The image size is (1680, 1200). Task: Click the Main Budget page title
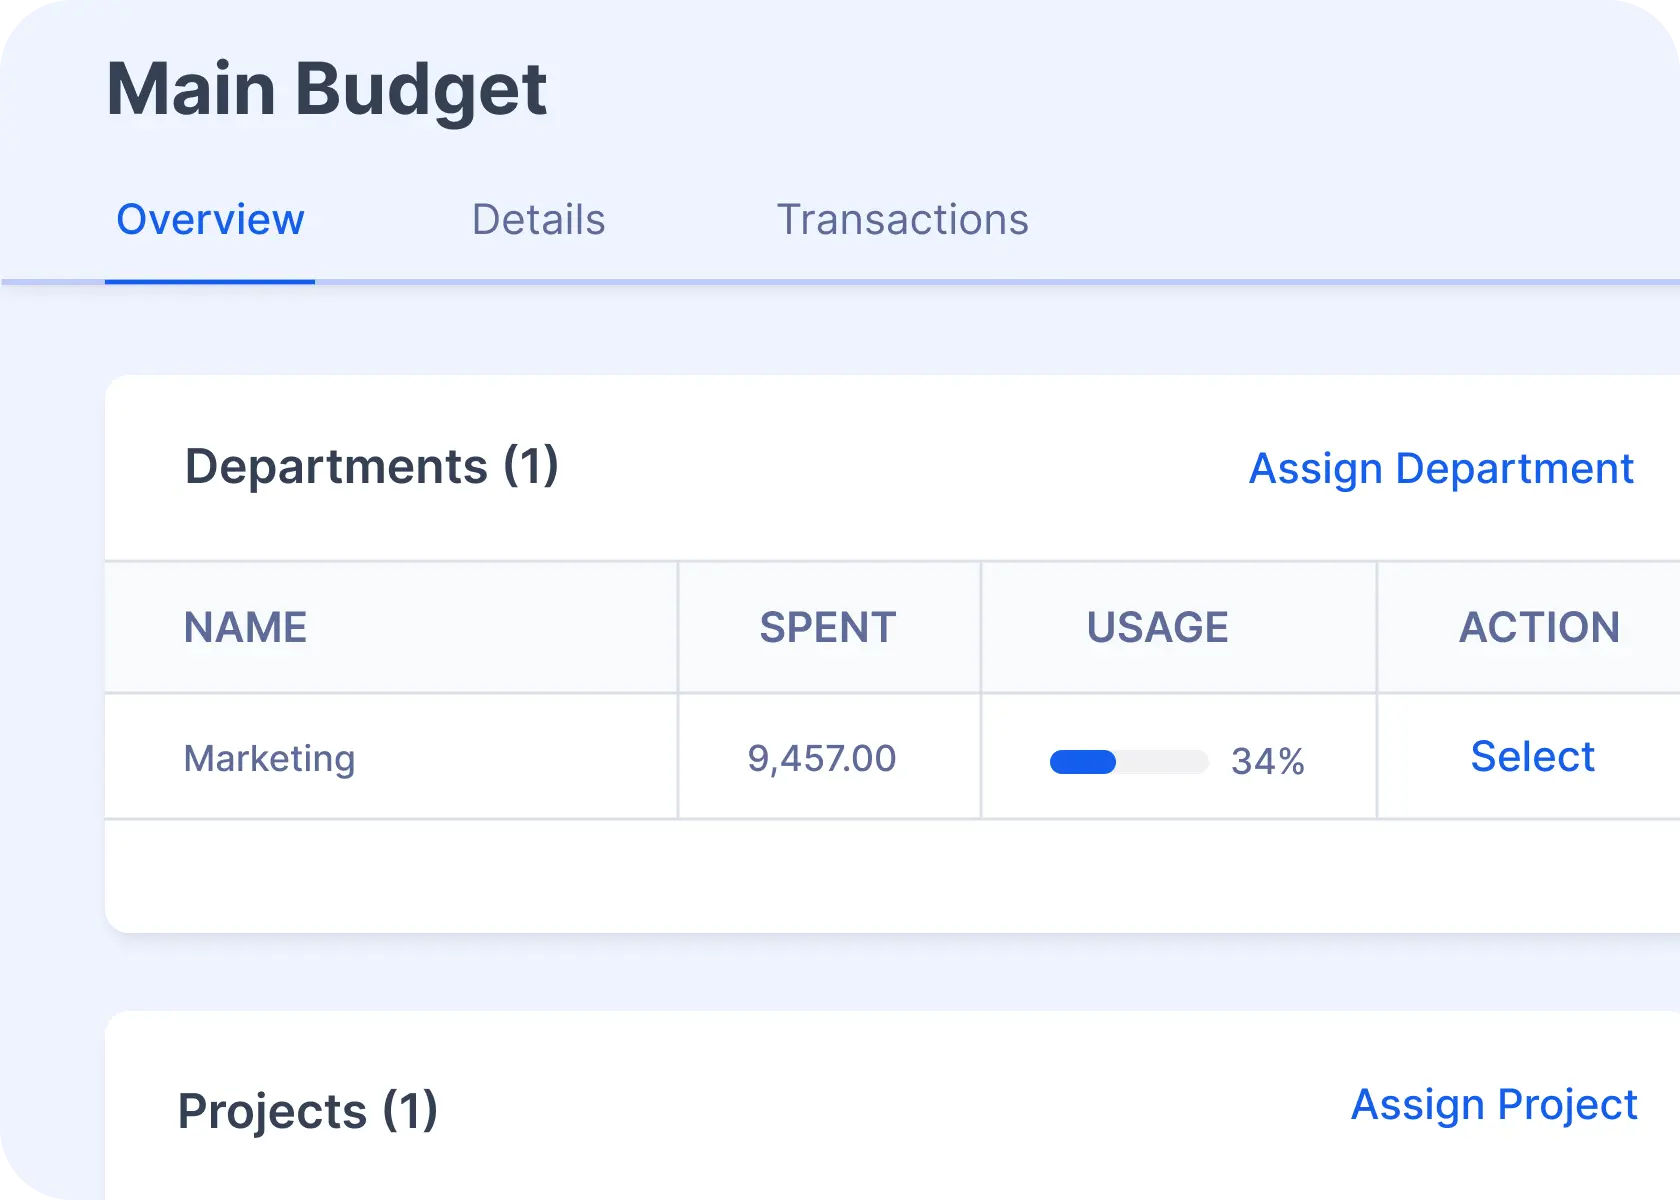coord(327,90)
